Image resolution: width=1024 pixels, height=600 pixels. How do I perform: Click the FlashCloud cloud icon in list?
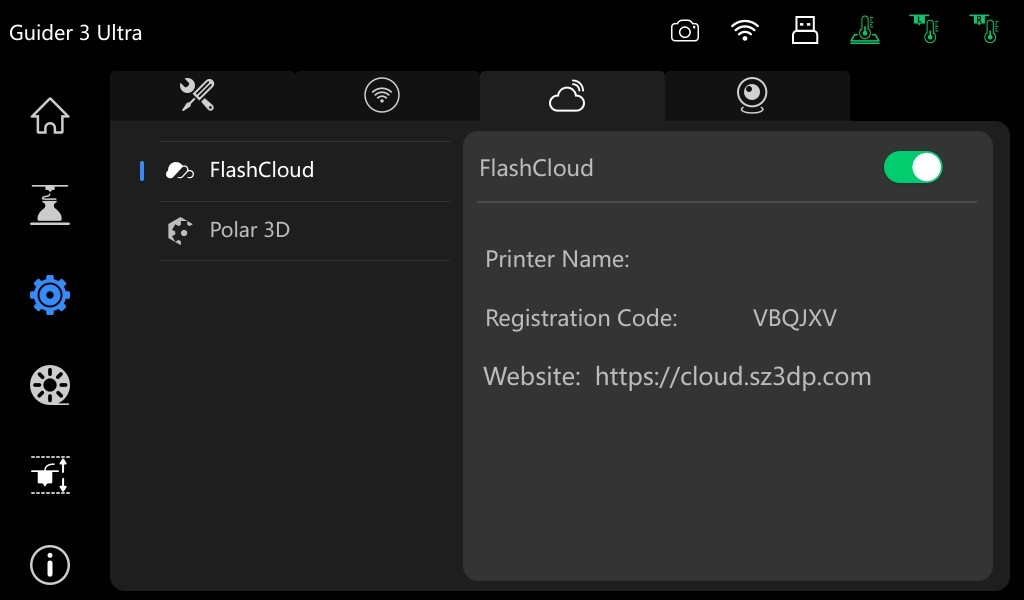tap(180, 171)
